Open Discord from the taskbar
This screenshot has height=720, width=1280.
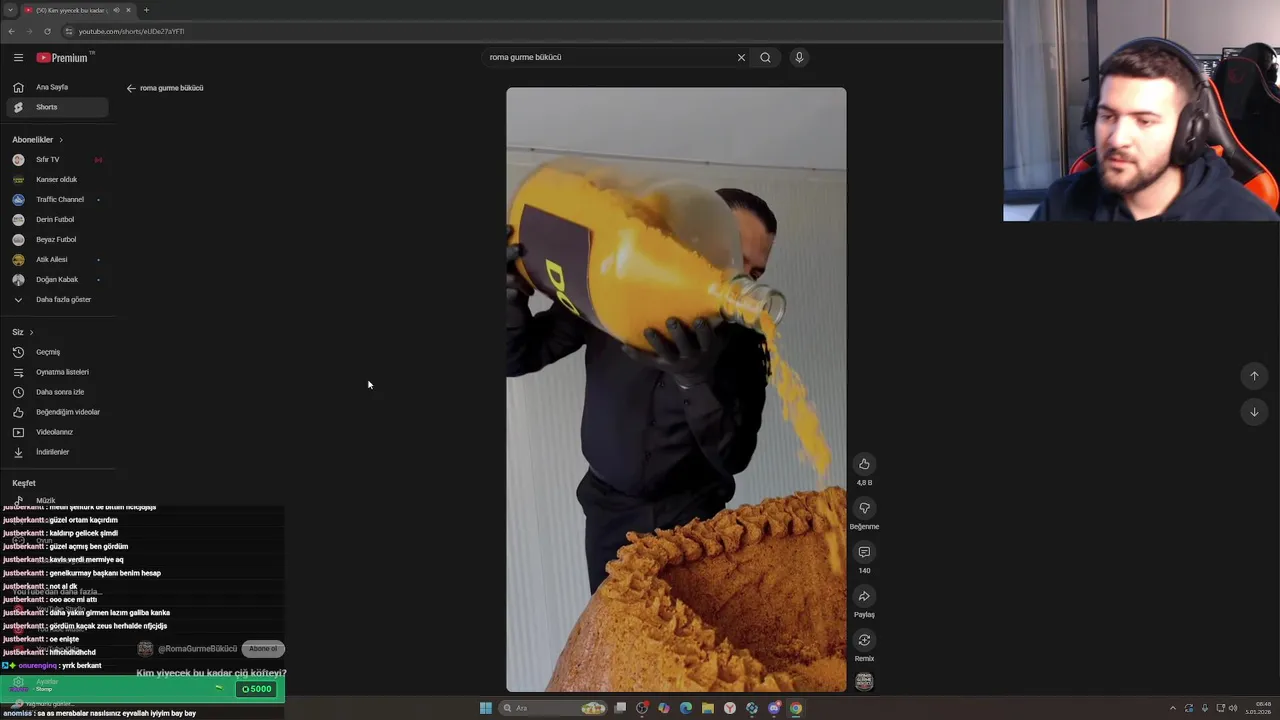(774, 708)
